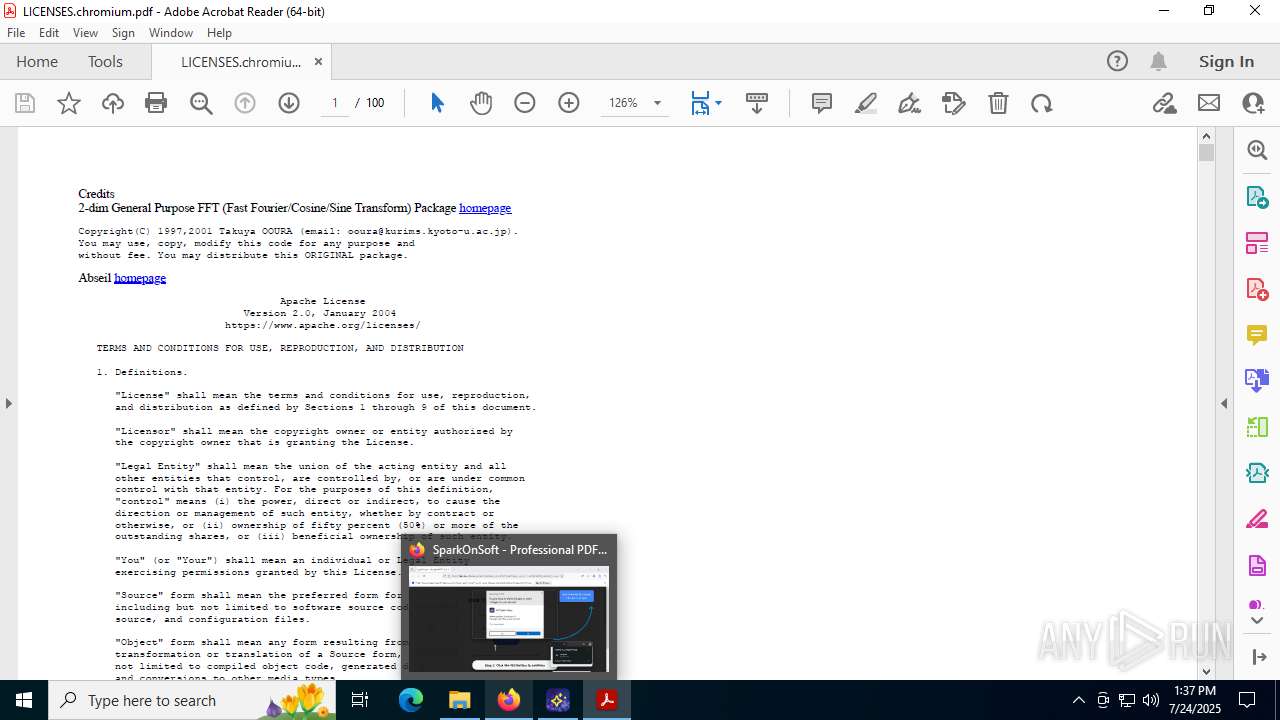The width and height of the screenshot is (1280, 720).
Task: Open the Combine Files tool in right pane
Action: tap(1257, 380)
